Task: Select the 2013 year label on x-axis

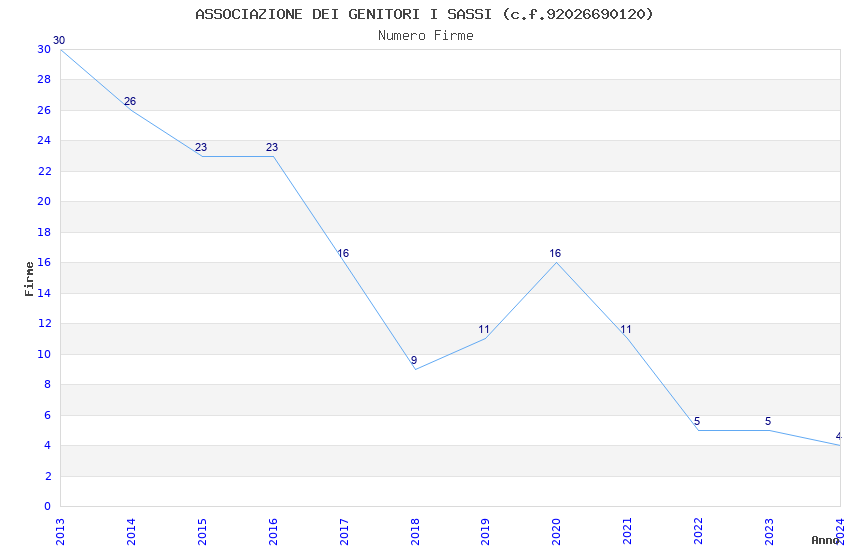Action: (x=60, y=532)
